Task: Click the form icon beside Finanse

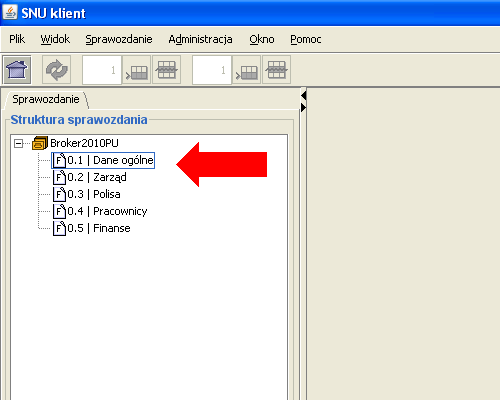Action: coord(59,228)
